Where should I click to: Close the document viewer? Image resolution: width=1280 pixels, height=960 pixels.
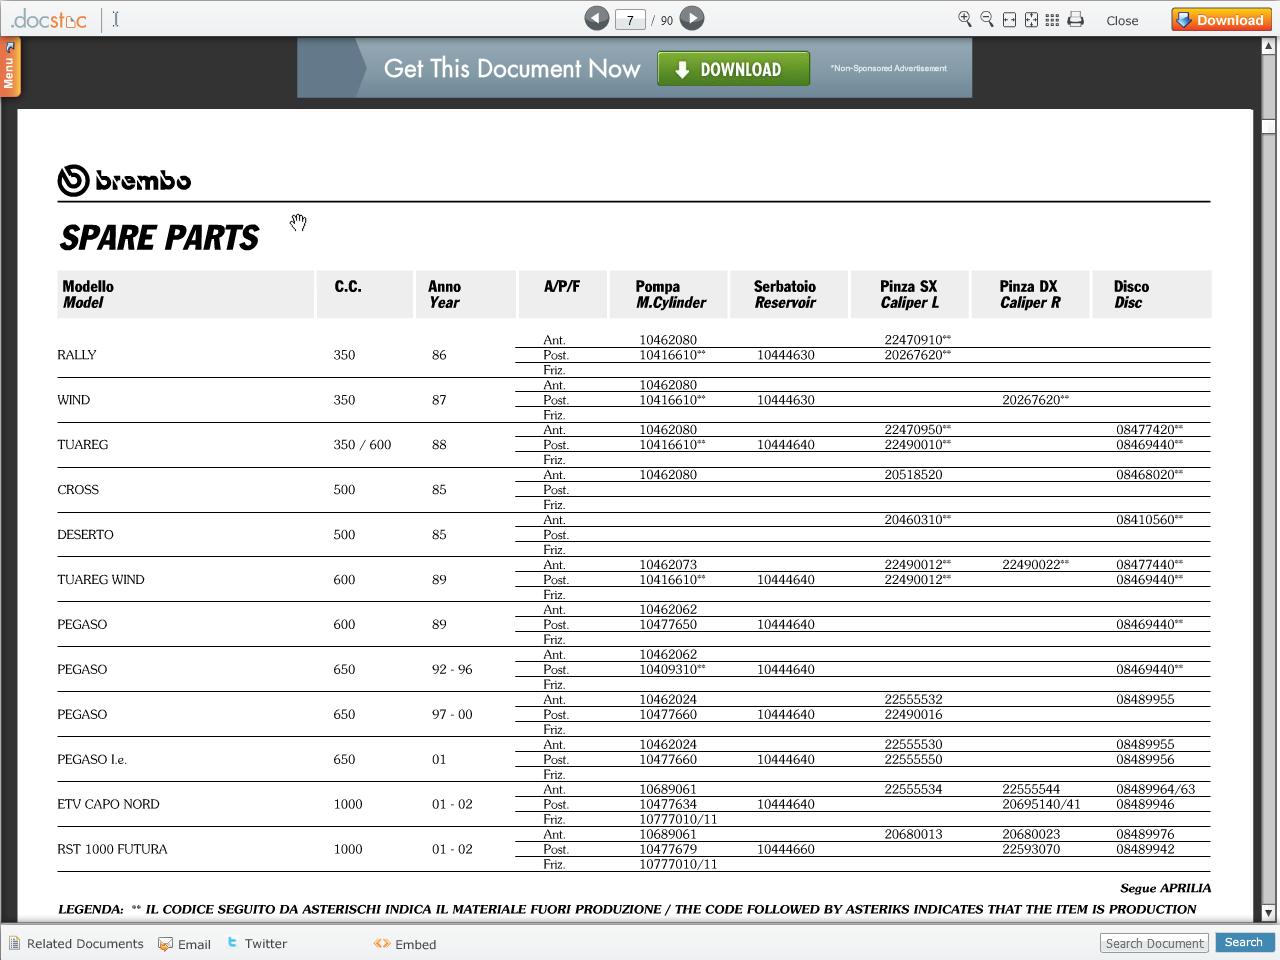point(1122,20)
